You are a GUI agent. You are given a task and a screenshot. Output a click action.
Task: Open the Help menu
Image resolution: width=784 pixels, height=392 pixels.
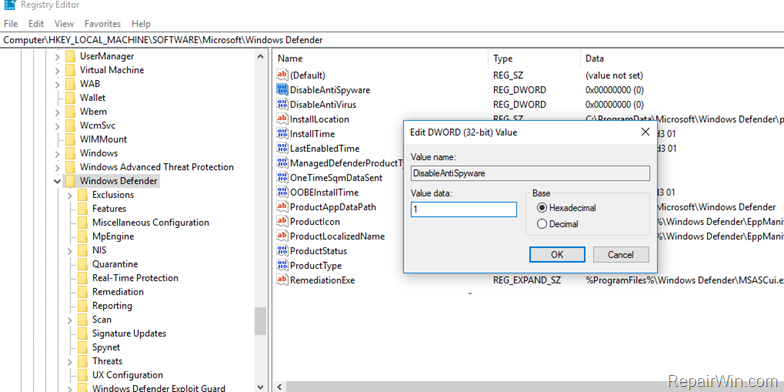141,24
